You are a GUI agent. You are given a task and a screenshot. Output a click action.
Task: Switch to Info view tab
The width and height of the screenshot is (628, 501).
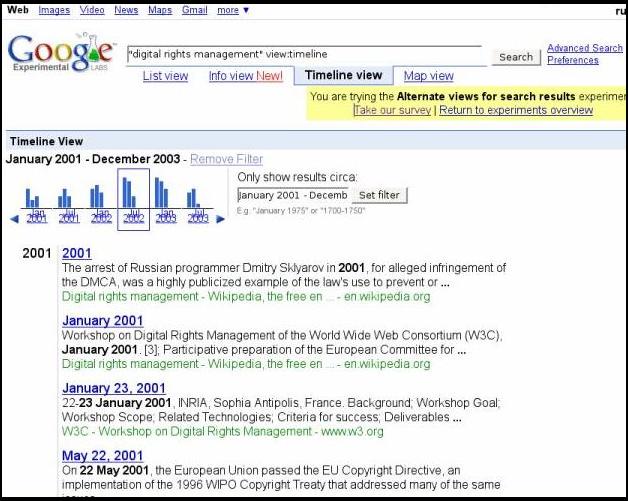click(x=246, y=76)
